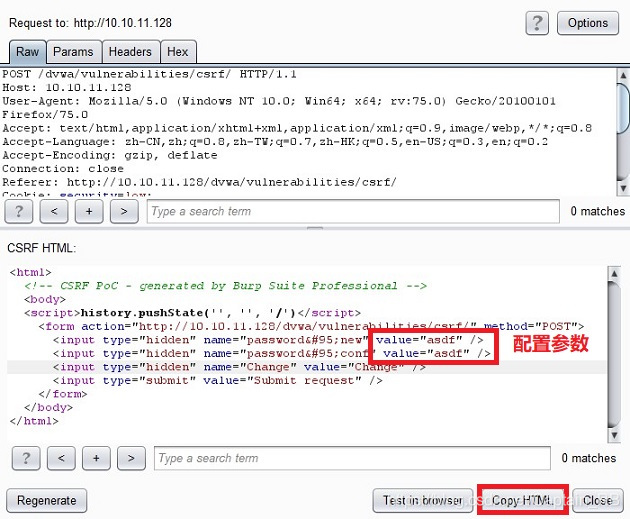
Task: Open the Options button
Action: [587, 23]
